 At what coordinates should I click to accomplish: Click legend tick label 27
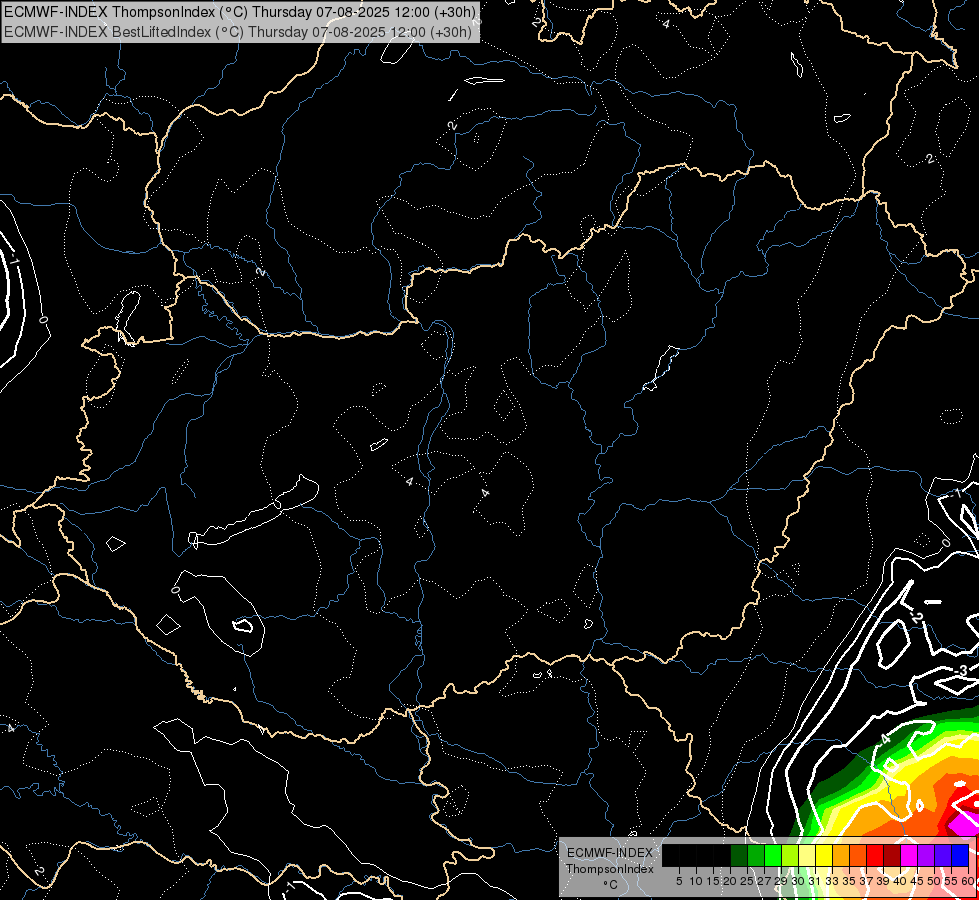764,881
